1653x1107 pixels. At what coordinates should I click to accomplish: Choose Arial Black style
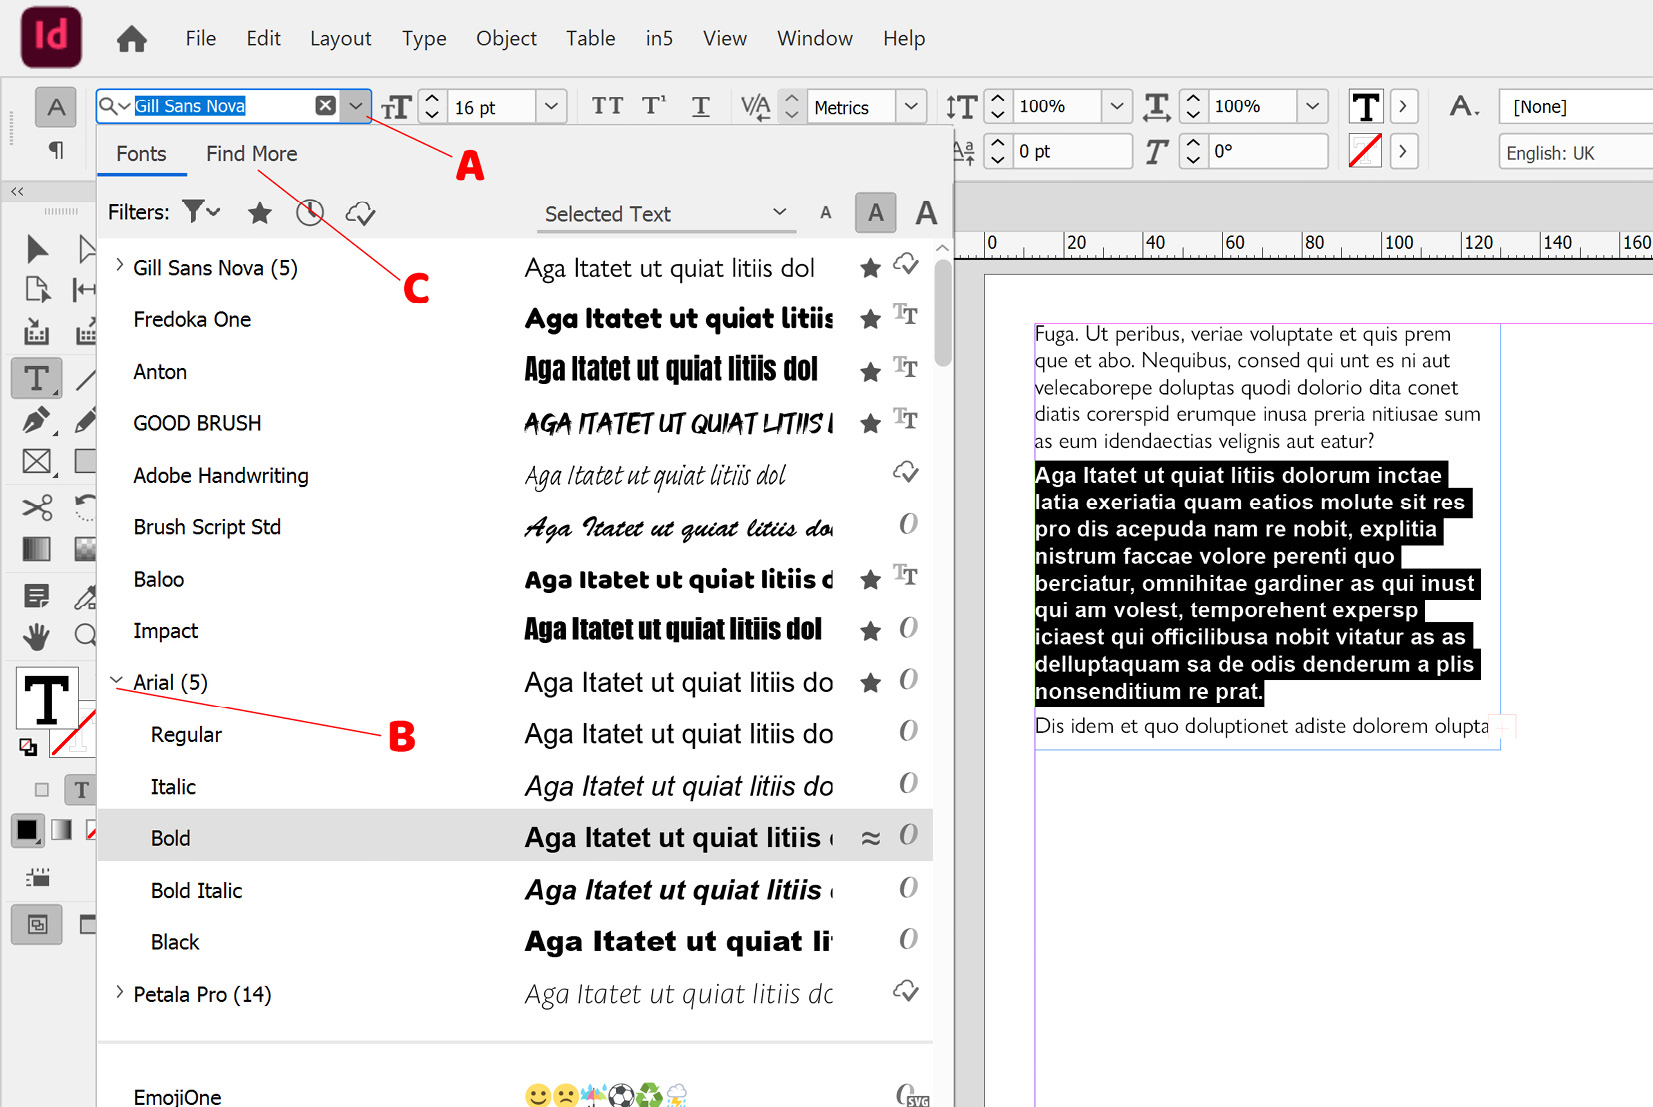(x=515, y=941)
